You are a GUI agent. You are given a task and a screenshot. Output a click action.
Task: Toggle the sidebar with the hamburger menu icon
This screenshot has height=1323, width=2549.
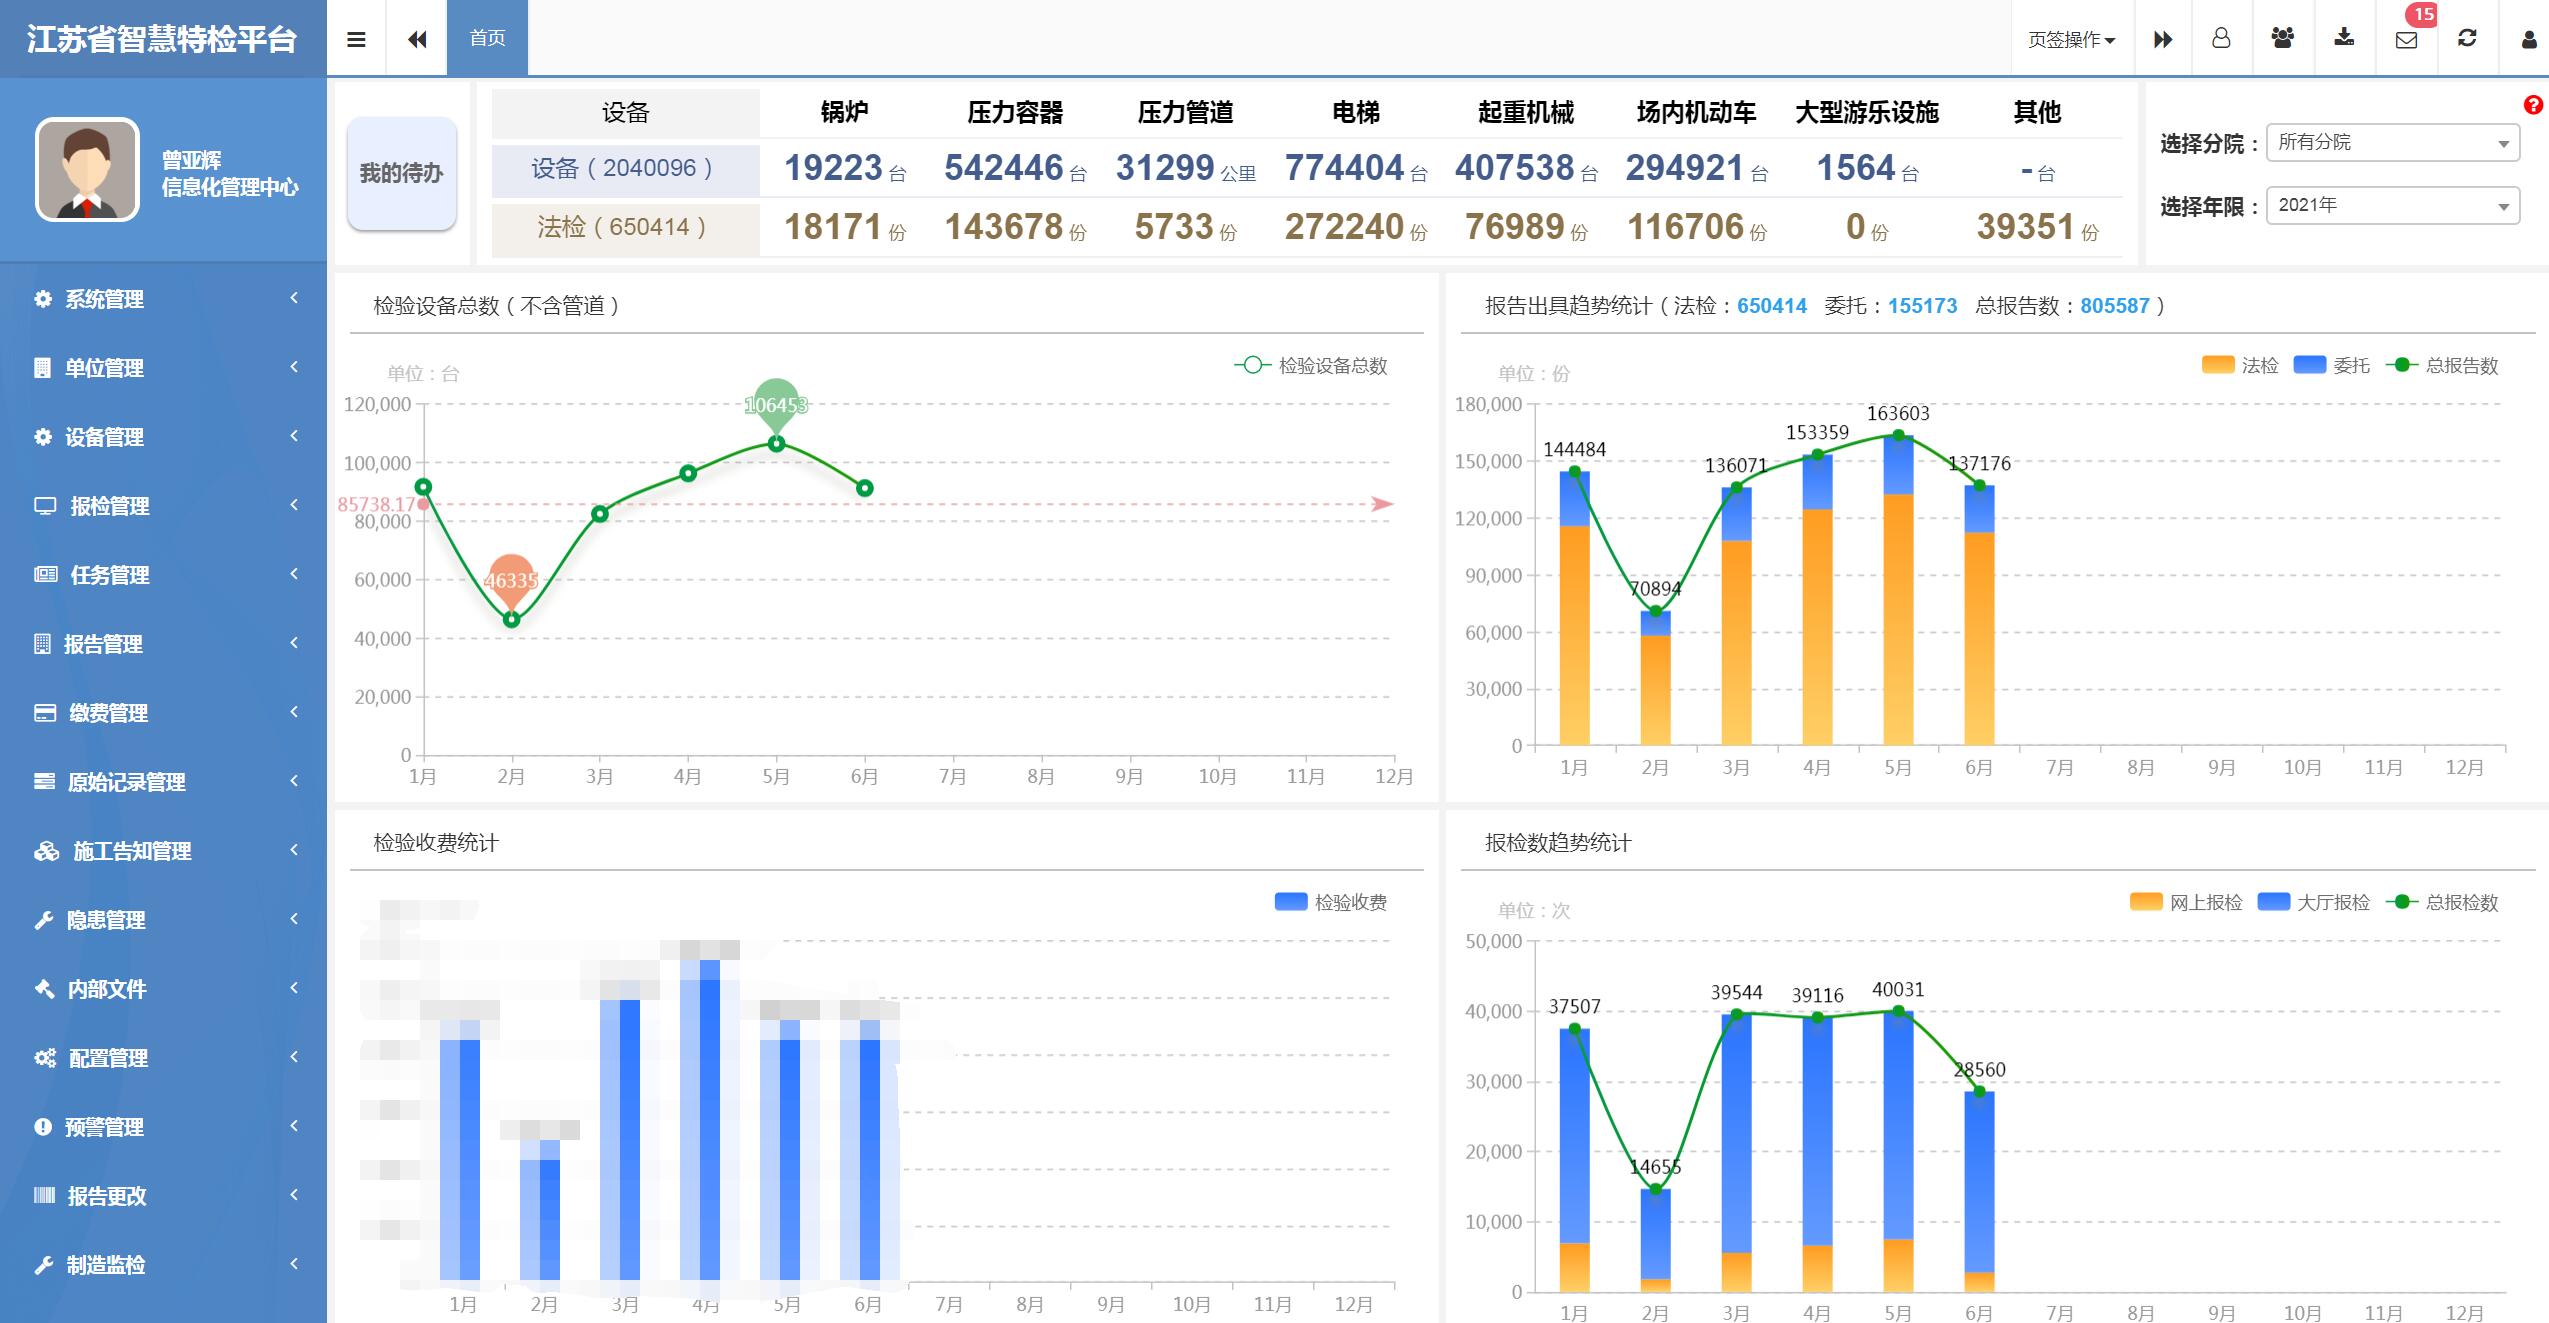coord(356,39)
